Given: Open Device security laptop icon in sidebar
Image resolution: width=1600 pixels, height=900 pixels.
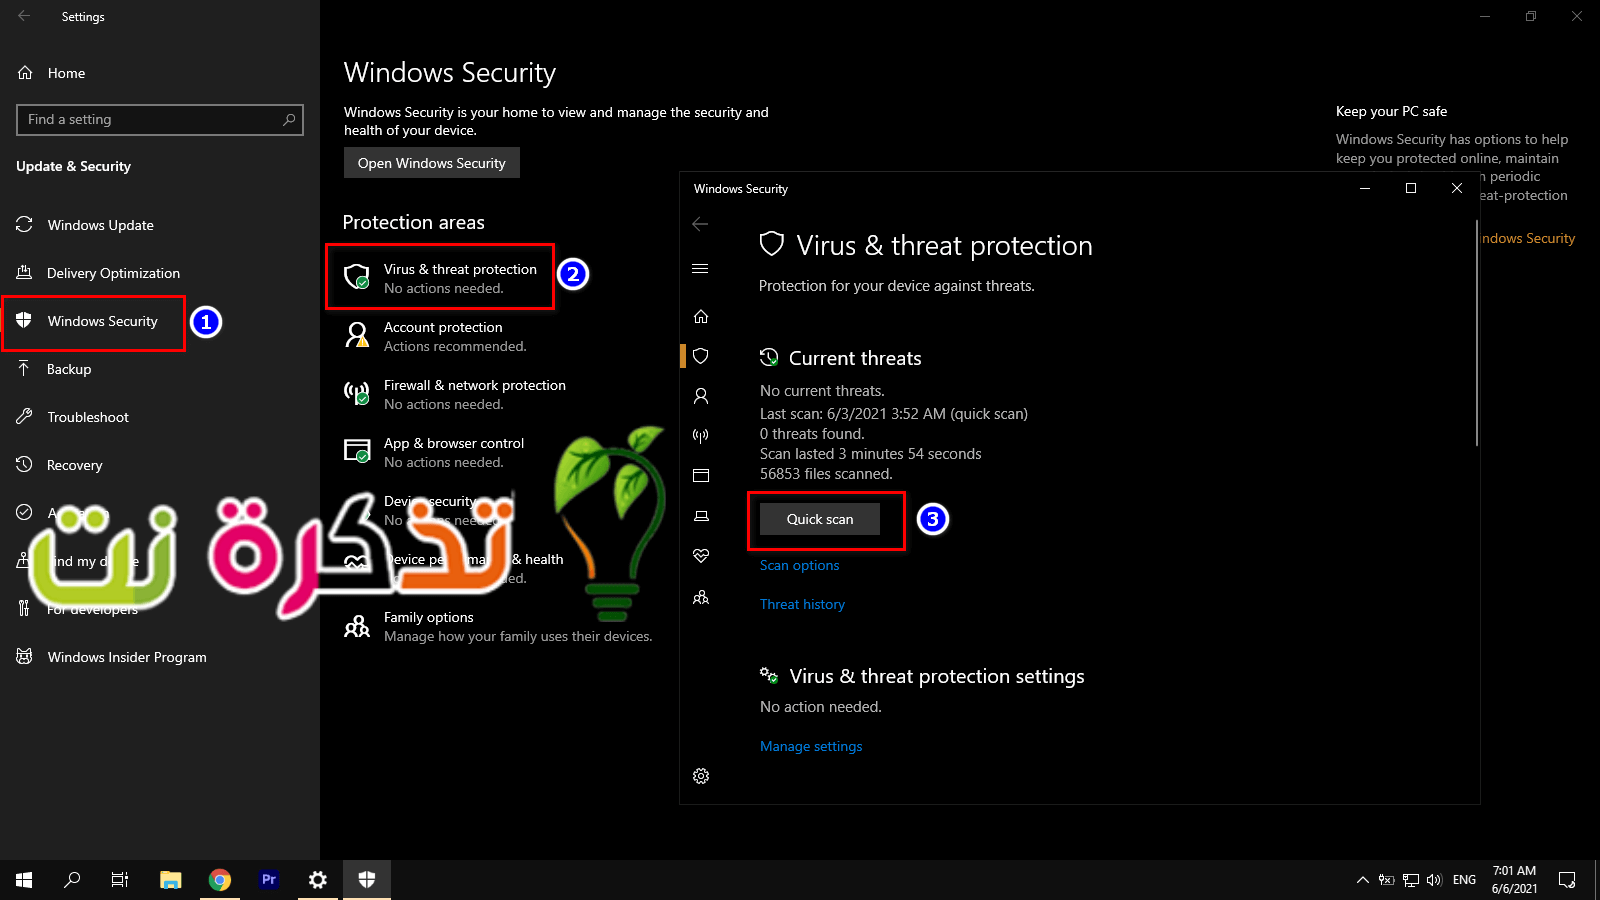Looking at the screenshot, I should click(x=701, y=516).
